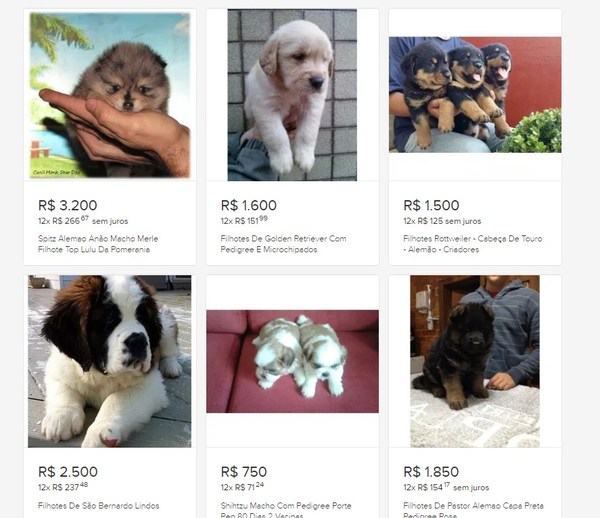Click the R$ 1.850 price
The height and width of the screenshot is (518, 600).
(x=432, y=471)
